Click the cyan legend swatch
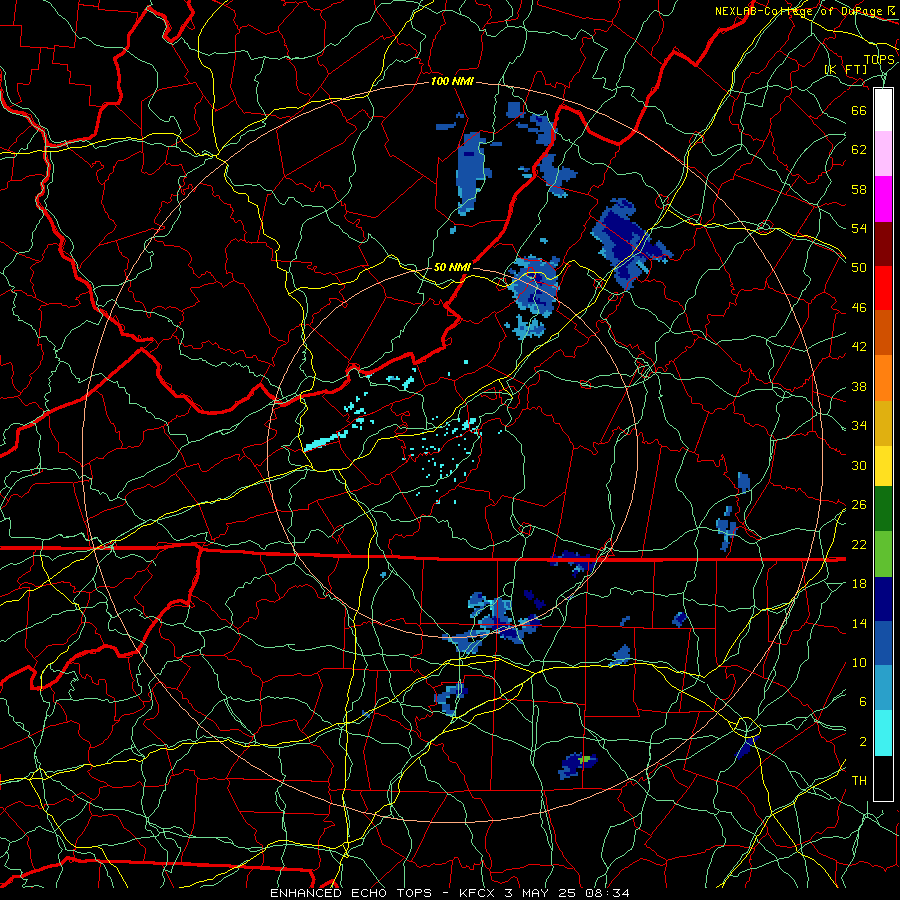This screenshot has width=900, height=900. [x=883, y=733]
